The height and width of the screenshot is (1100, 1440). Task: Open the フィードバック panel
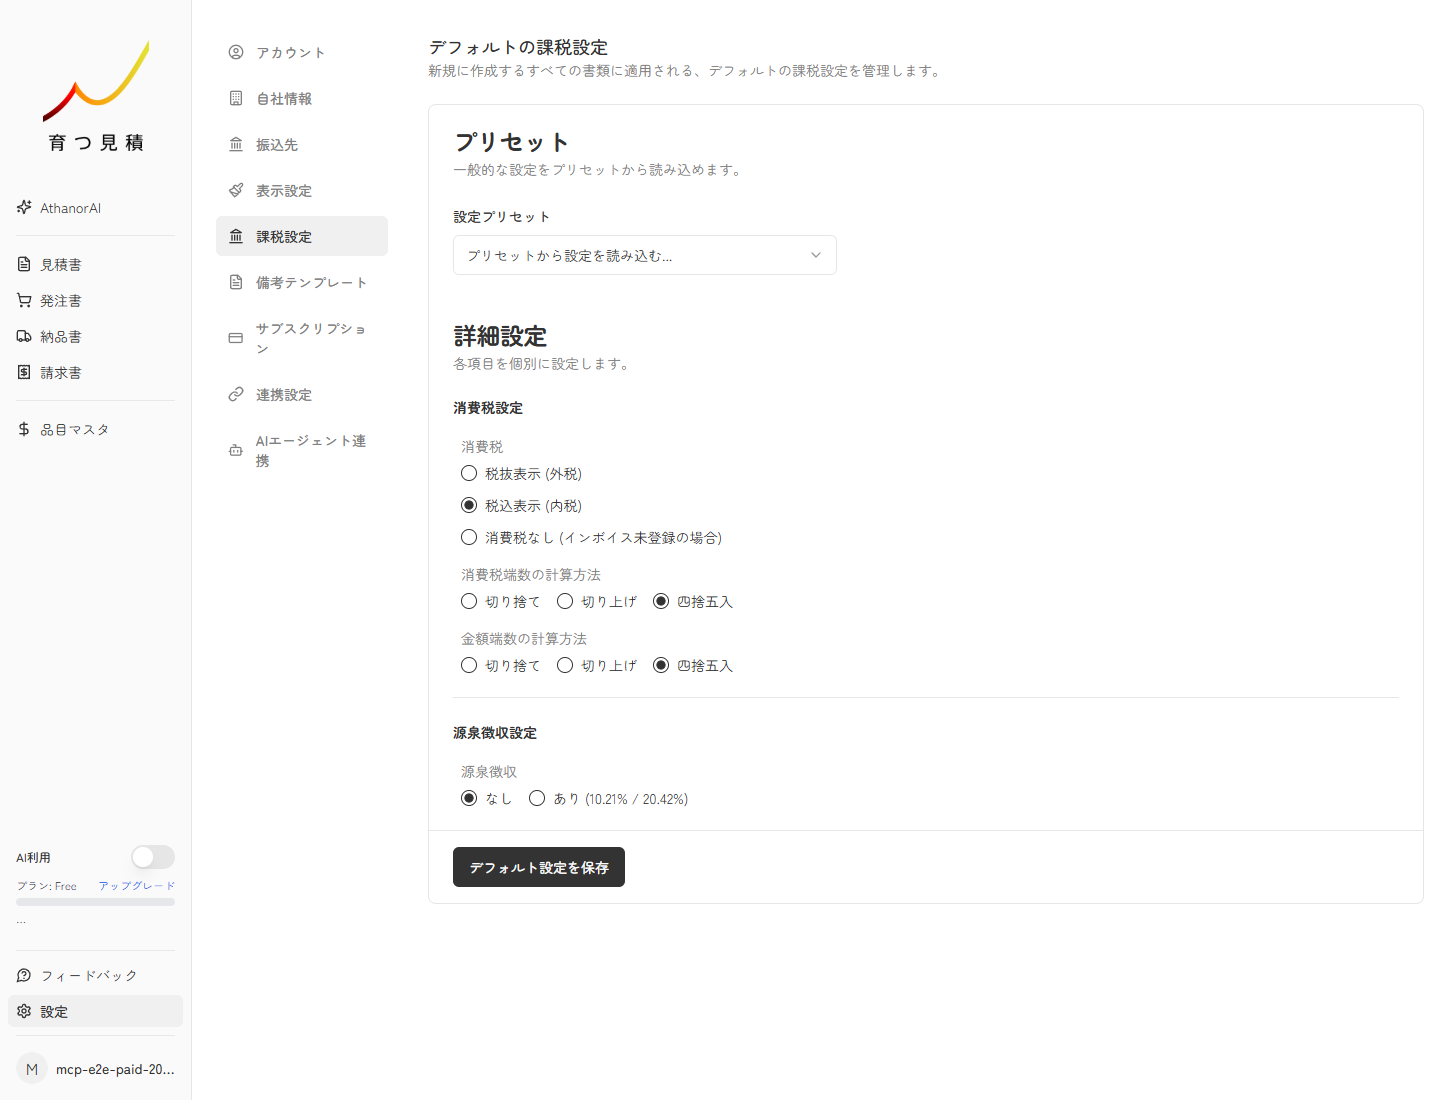pos(88,975)
